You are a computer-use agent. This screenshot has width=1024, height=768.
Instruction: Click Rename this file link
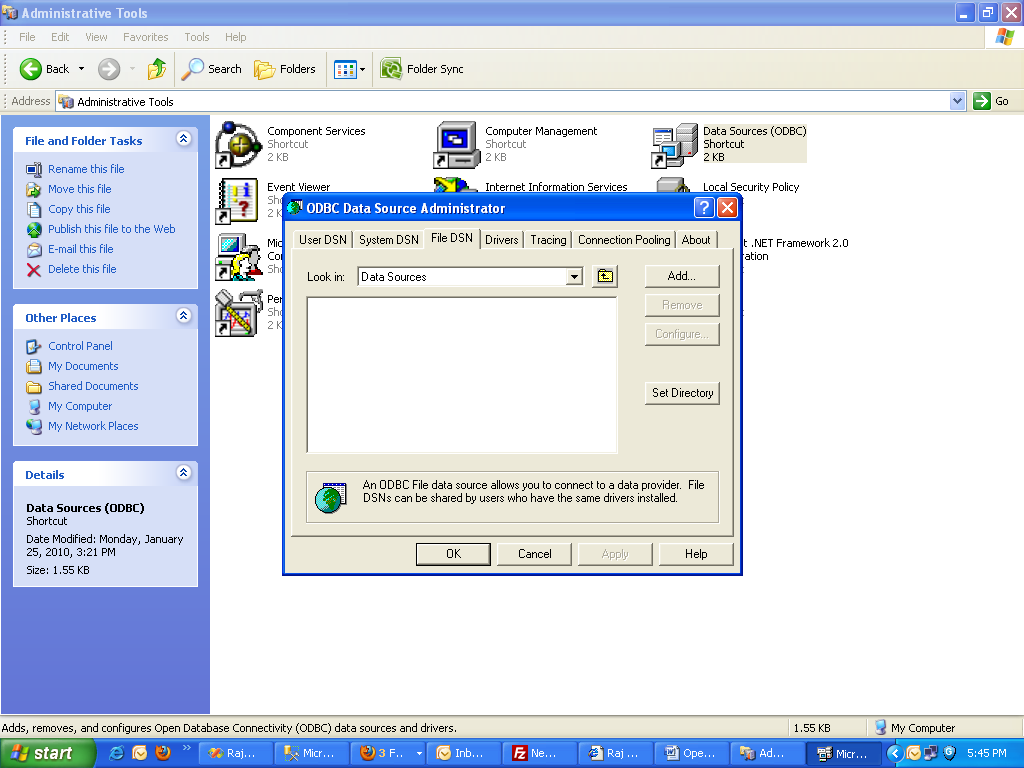click(86, 169)
